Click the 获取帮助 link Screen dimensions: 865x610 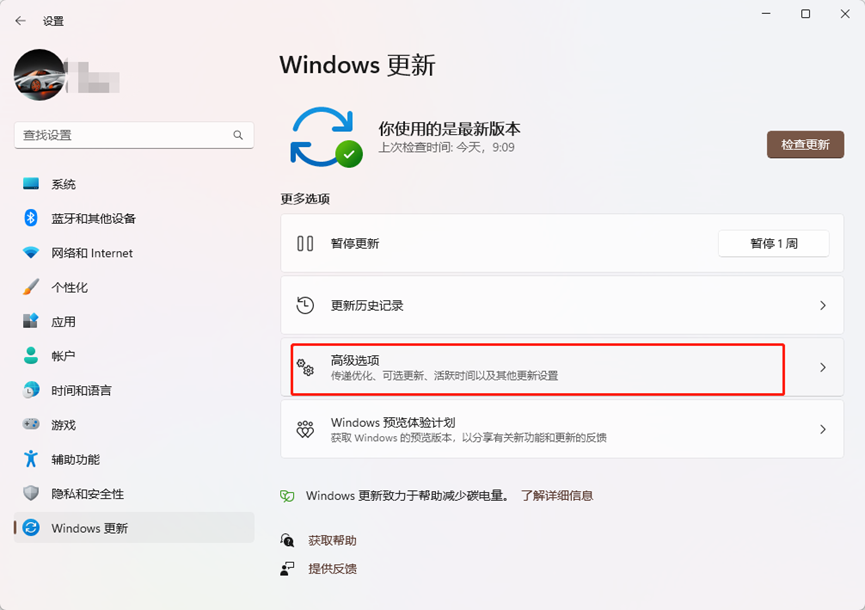332,540
